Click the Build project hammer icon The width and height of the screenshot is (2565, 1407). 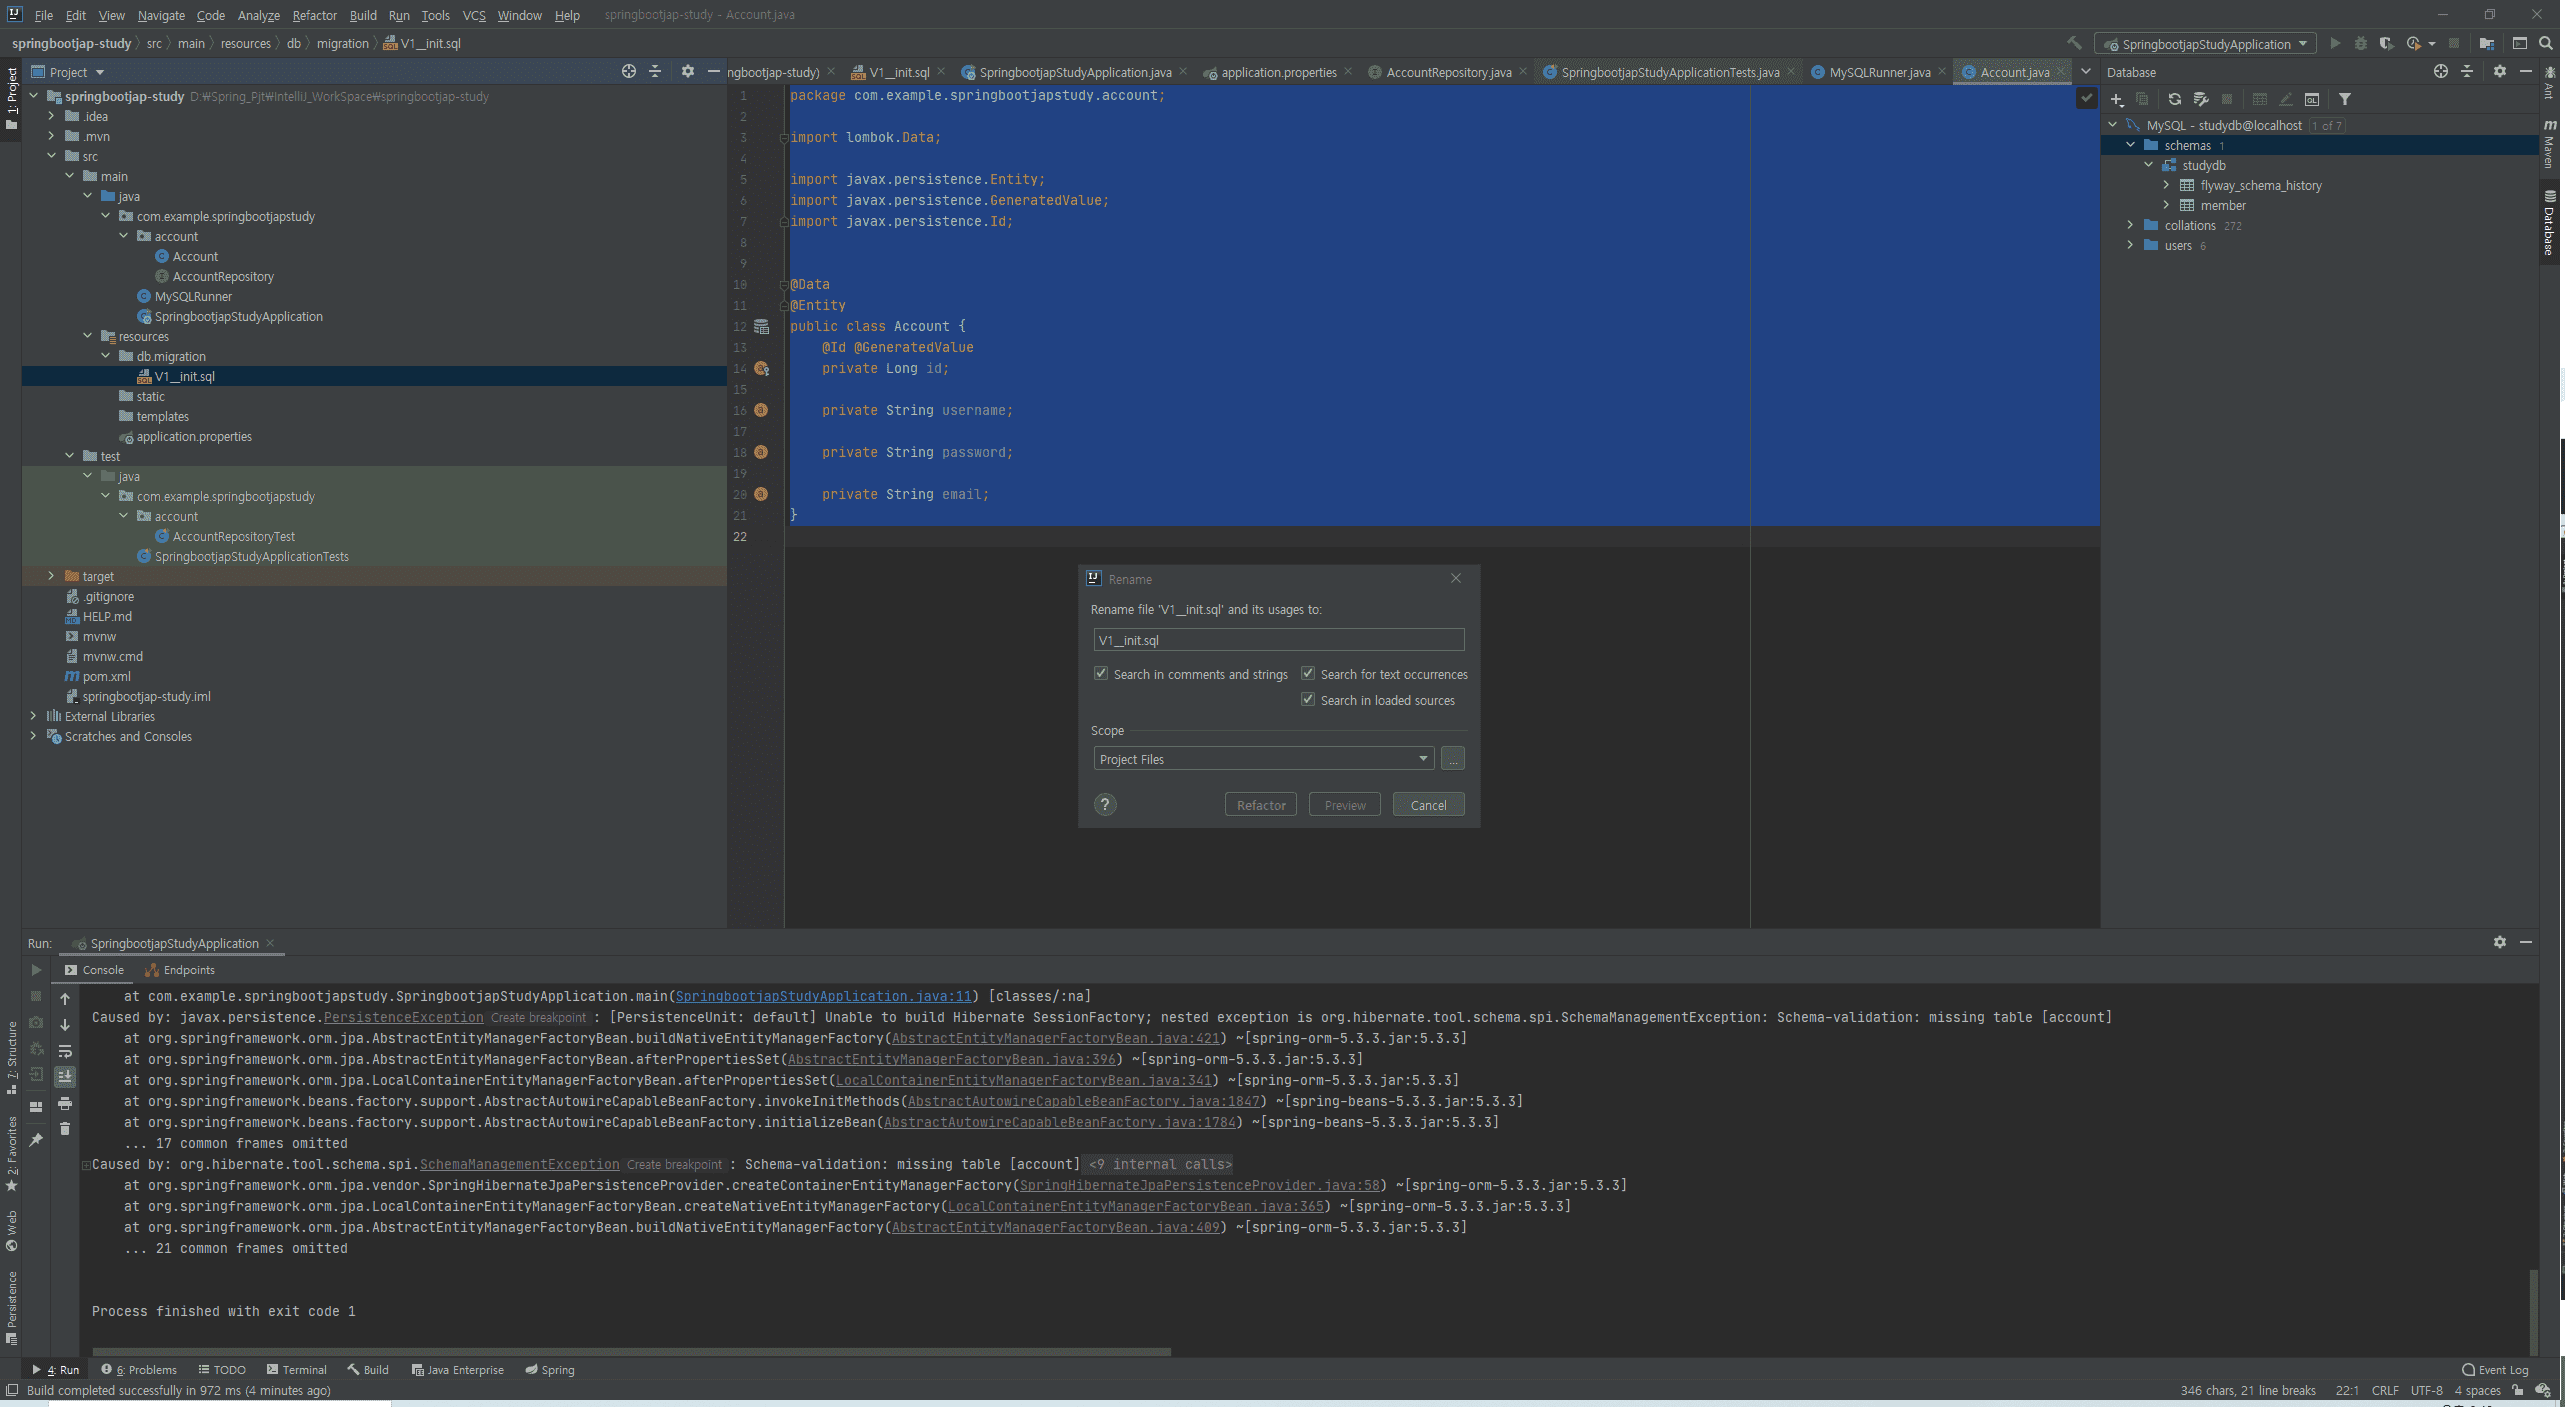click(2075, 43)
